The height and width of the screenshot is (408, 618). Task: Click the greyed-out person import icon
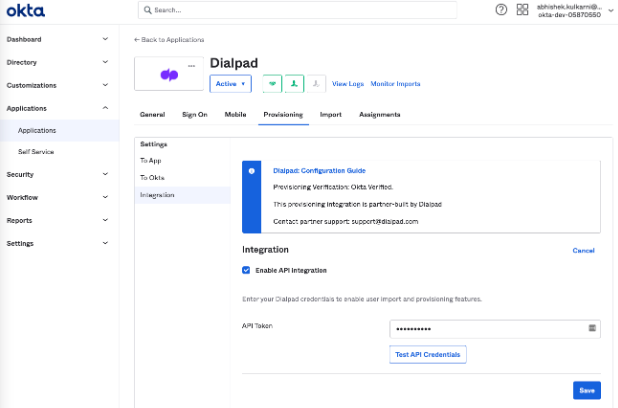click(x=316, y=84)
